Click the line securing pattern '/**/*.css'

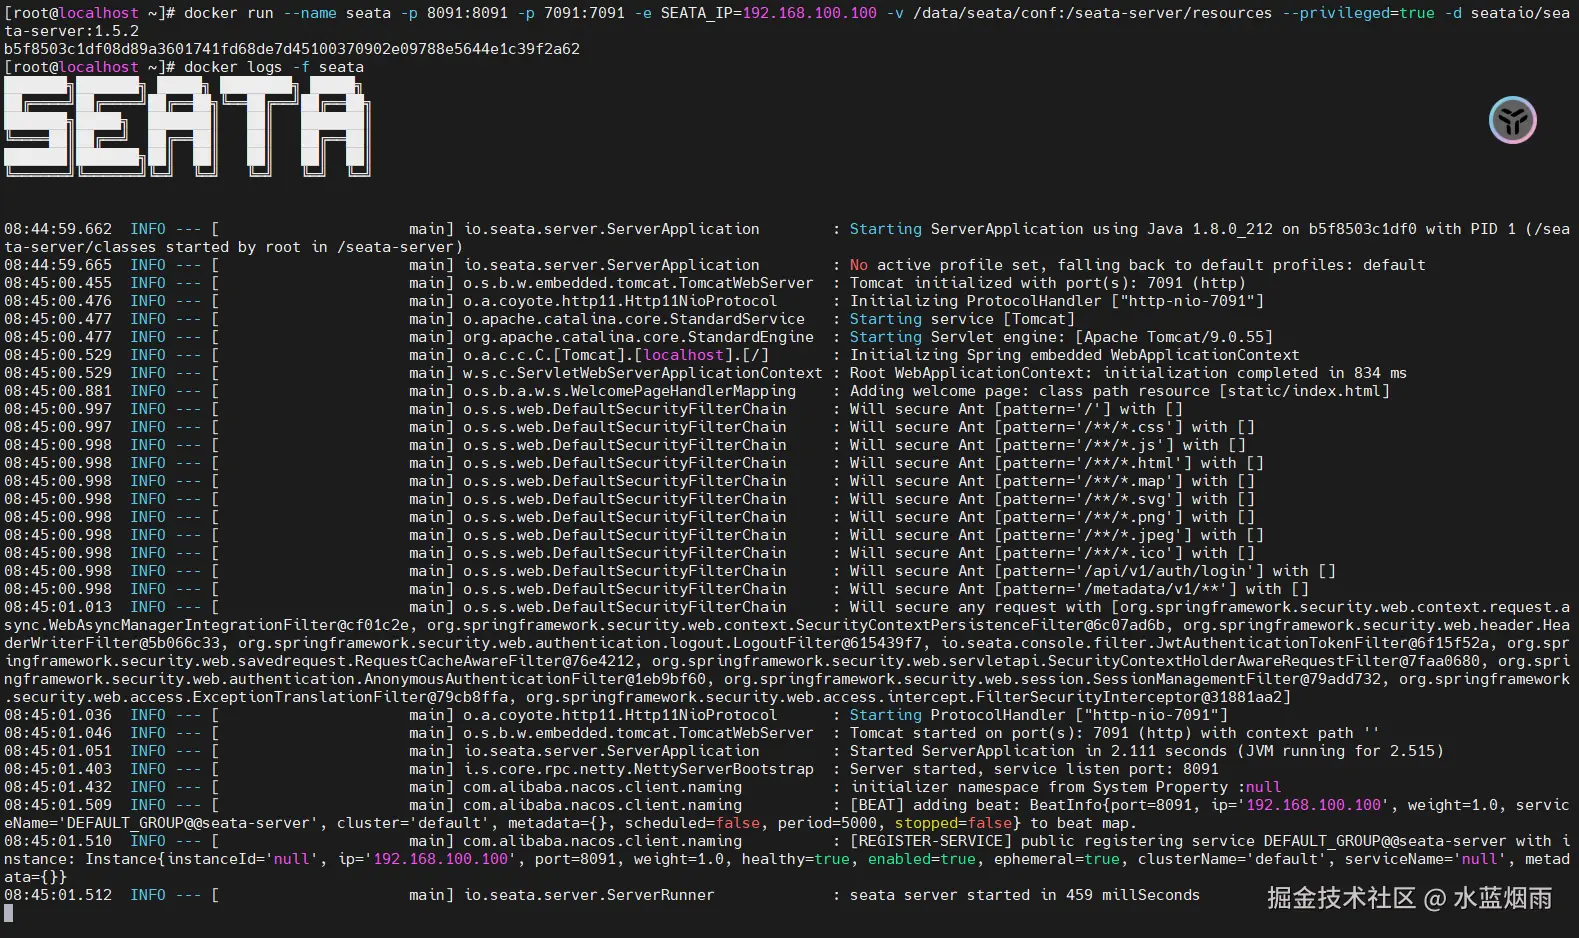point(1052,427)
